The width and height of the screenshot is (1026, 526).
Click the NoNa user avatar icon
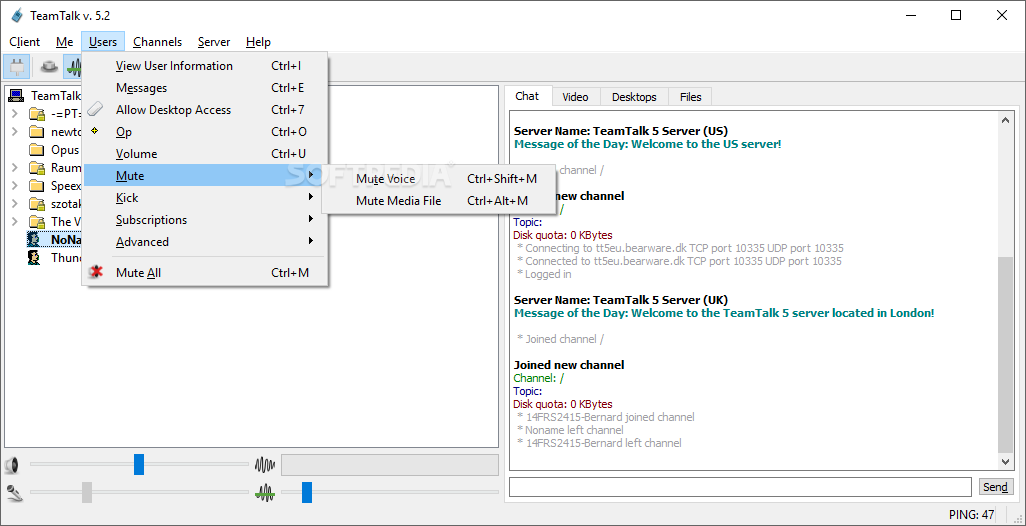click(34, 239)
